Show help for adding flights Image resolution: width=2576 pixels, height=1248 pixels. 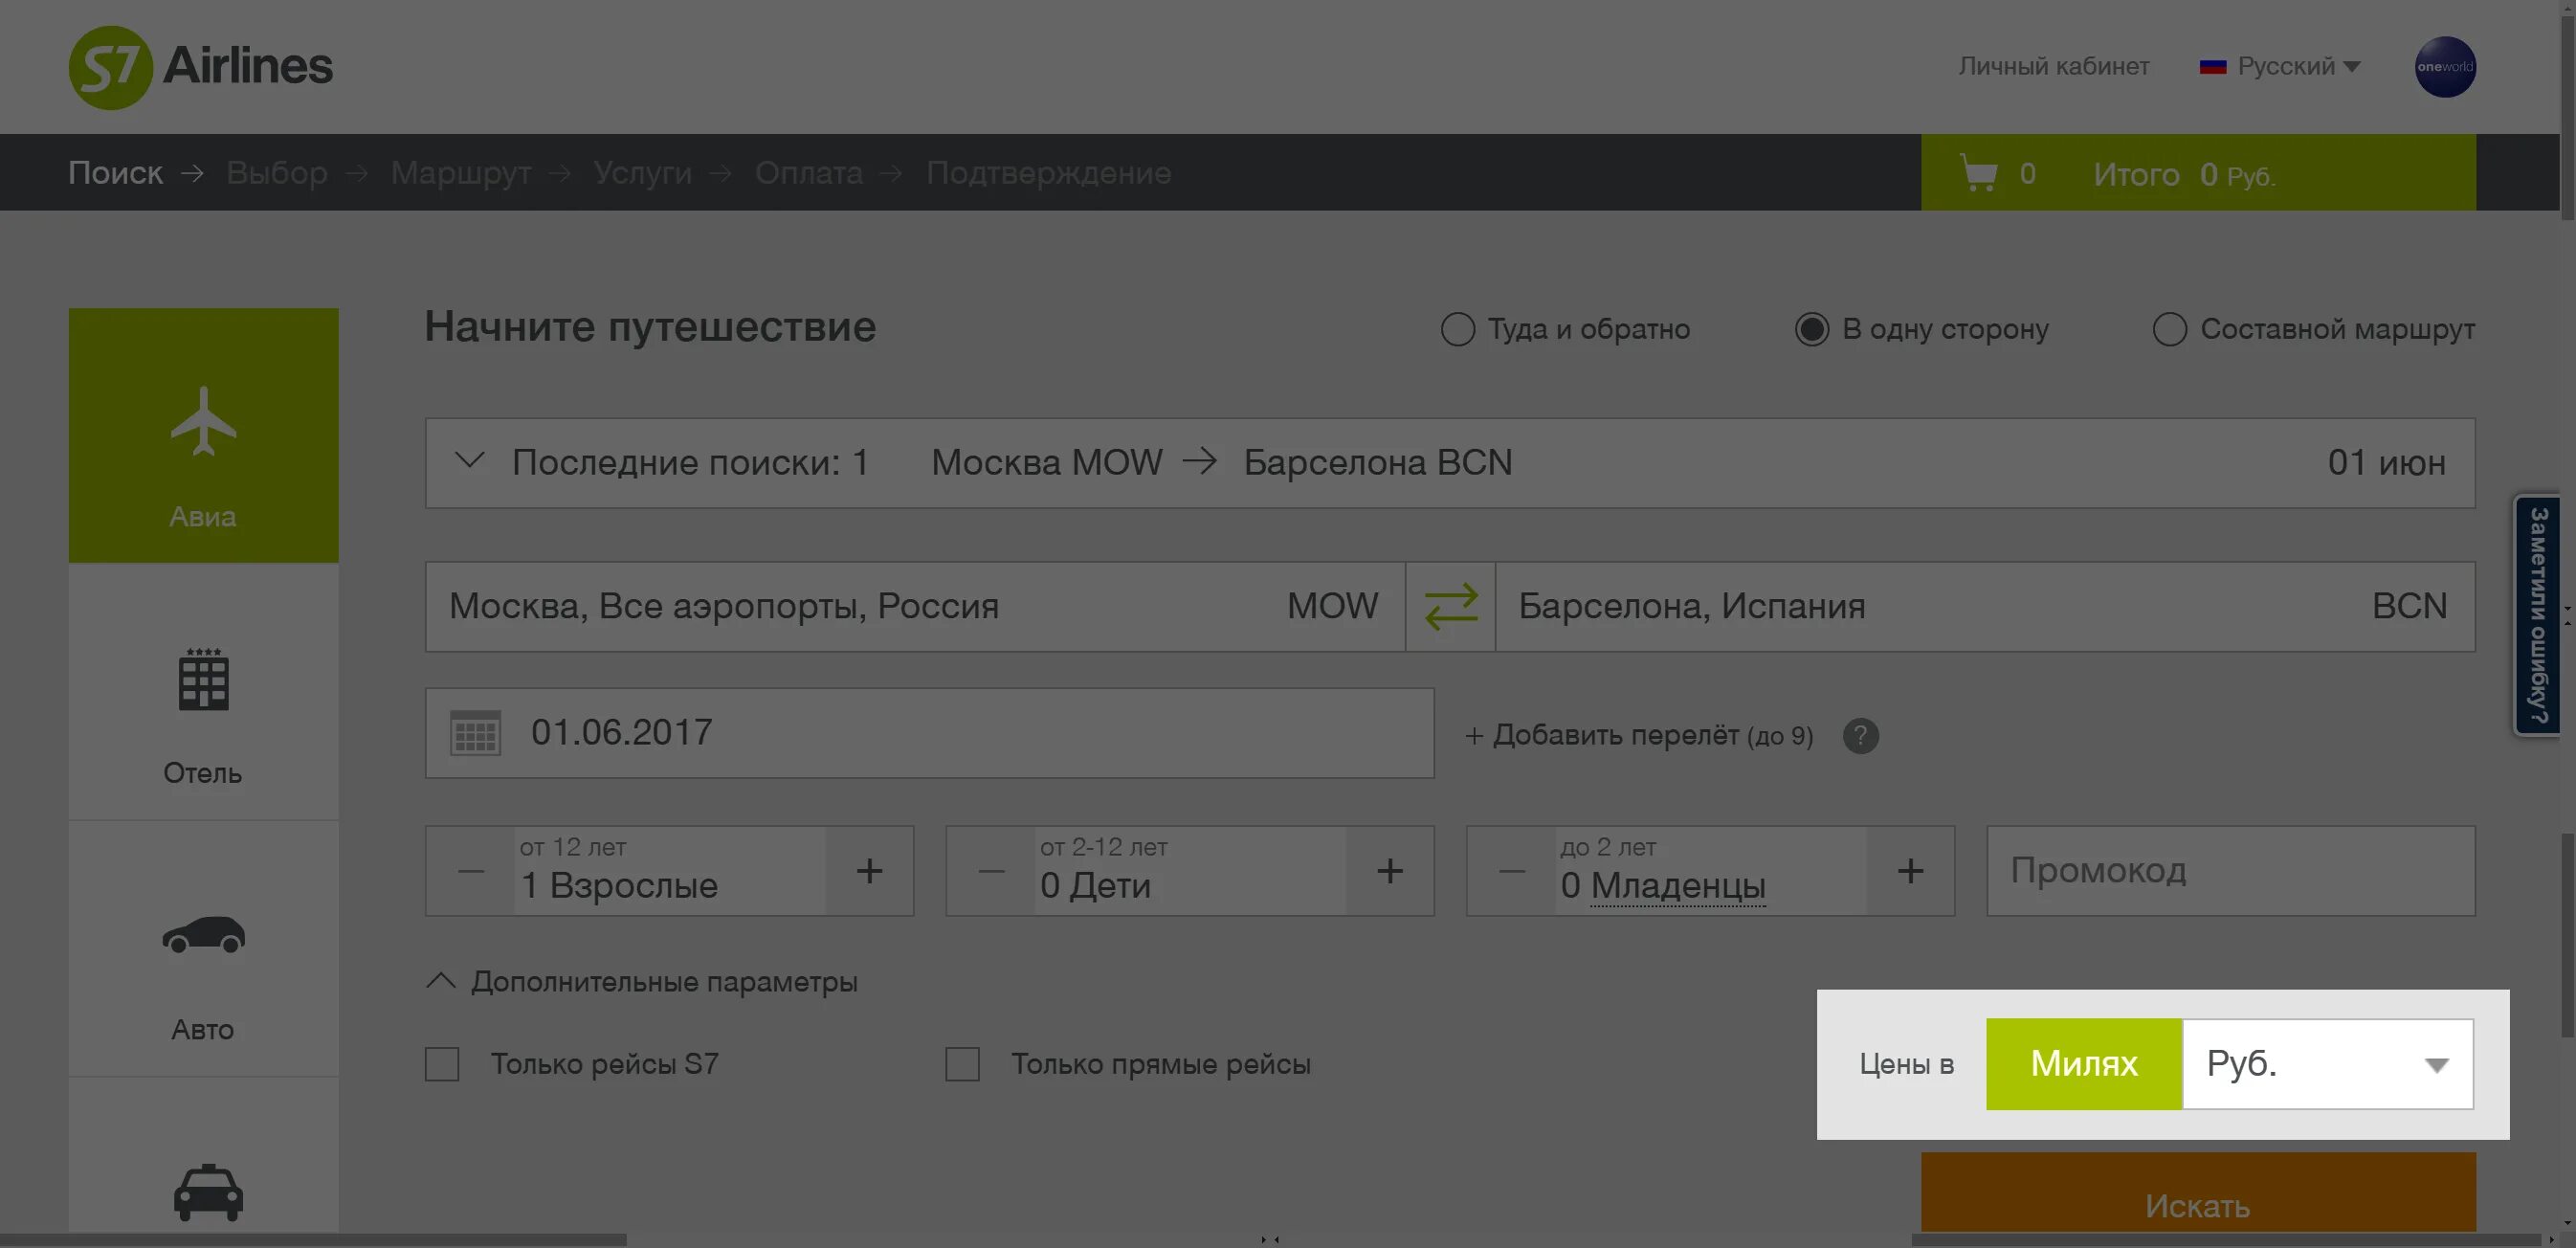1860,736
